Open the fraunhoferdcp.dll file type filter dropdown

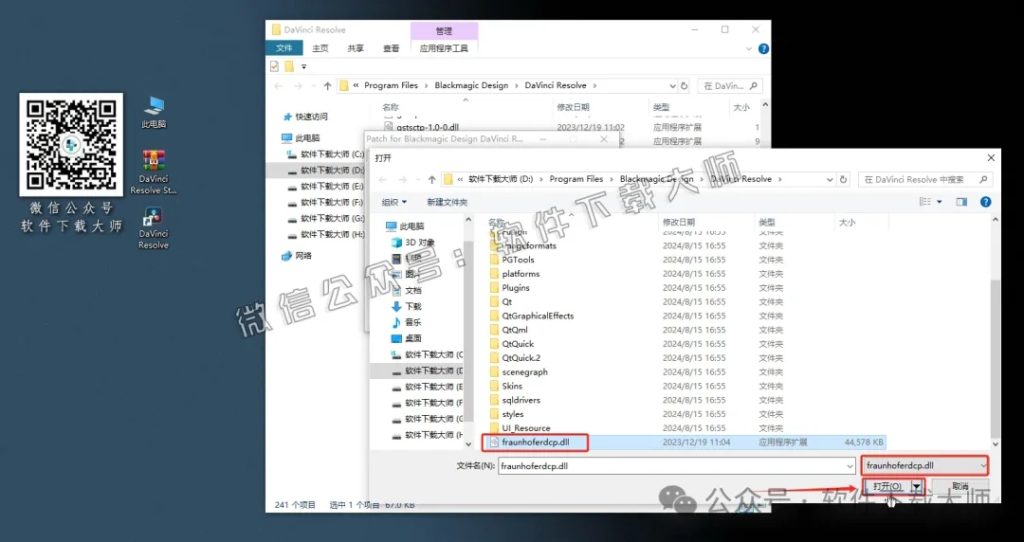924,466
